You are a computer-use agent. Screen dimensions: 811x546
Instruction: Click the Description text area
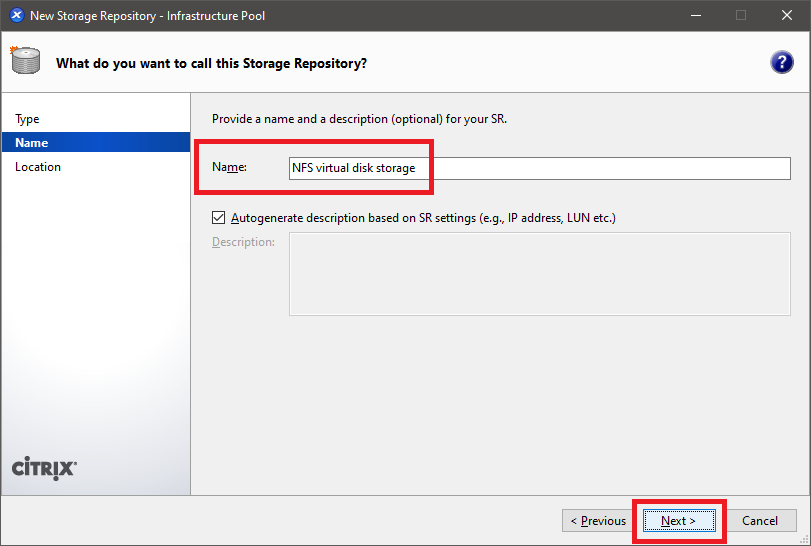pyautogui.click(x=539, y=275)
